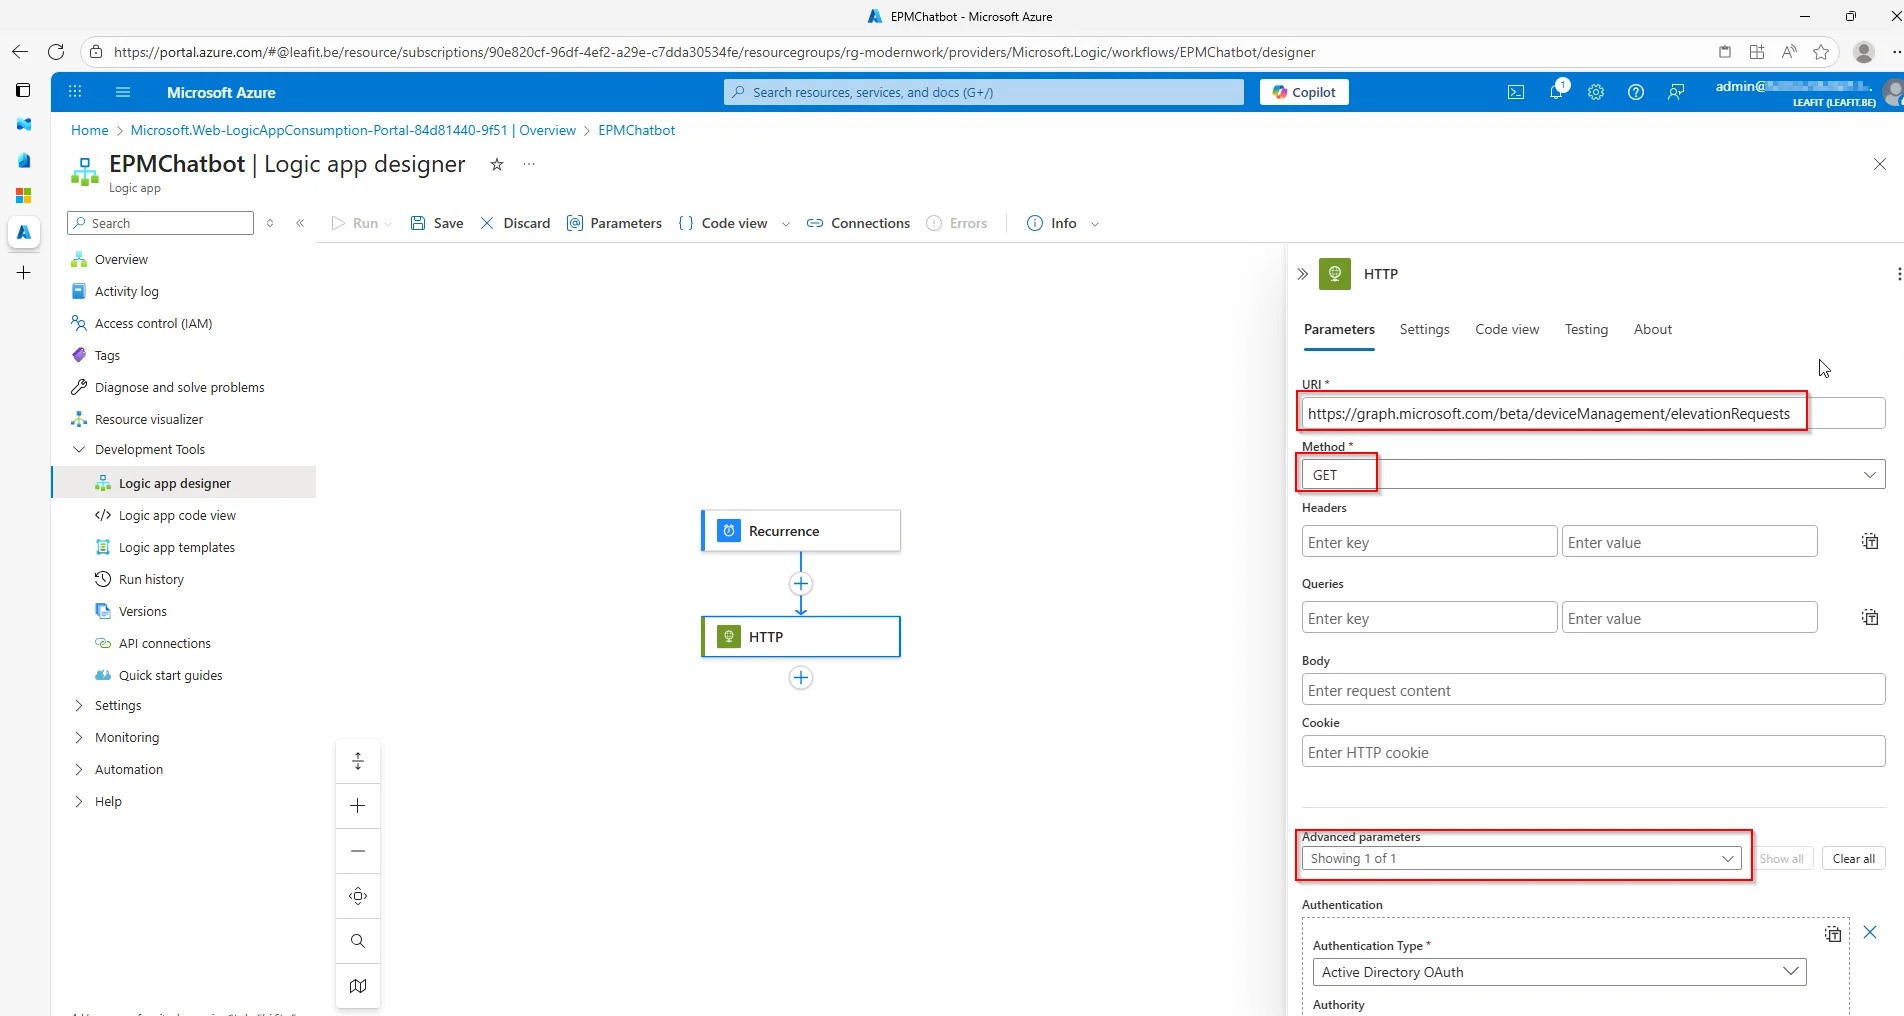Image resolution: width=1904 pixels, height=1016 pixels.
Task: Run the logic app
Action: 355,223
